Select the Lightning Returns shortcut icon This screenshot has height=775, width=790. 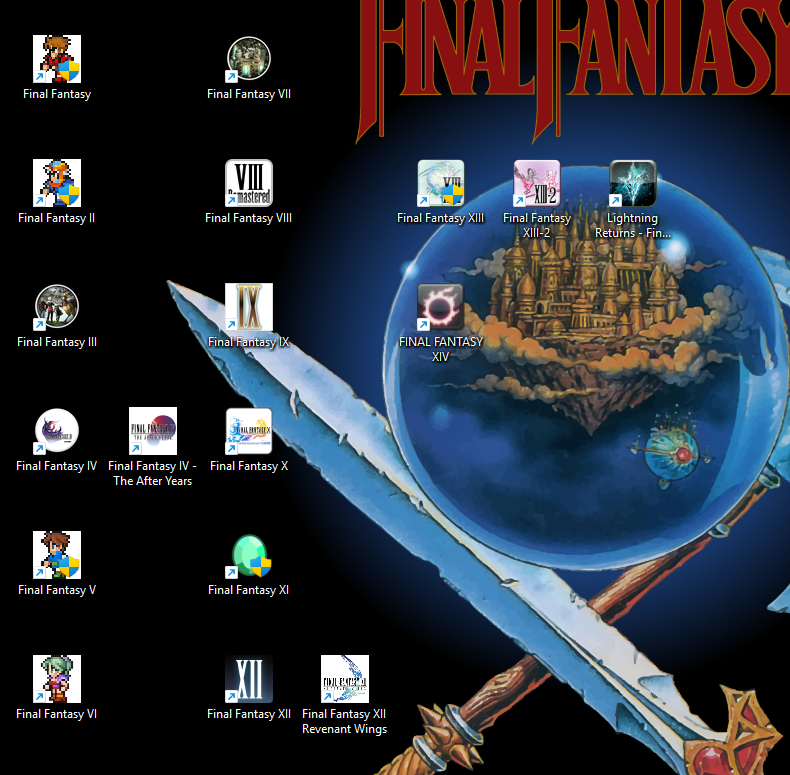coord(633,183)
